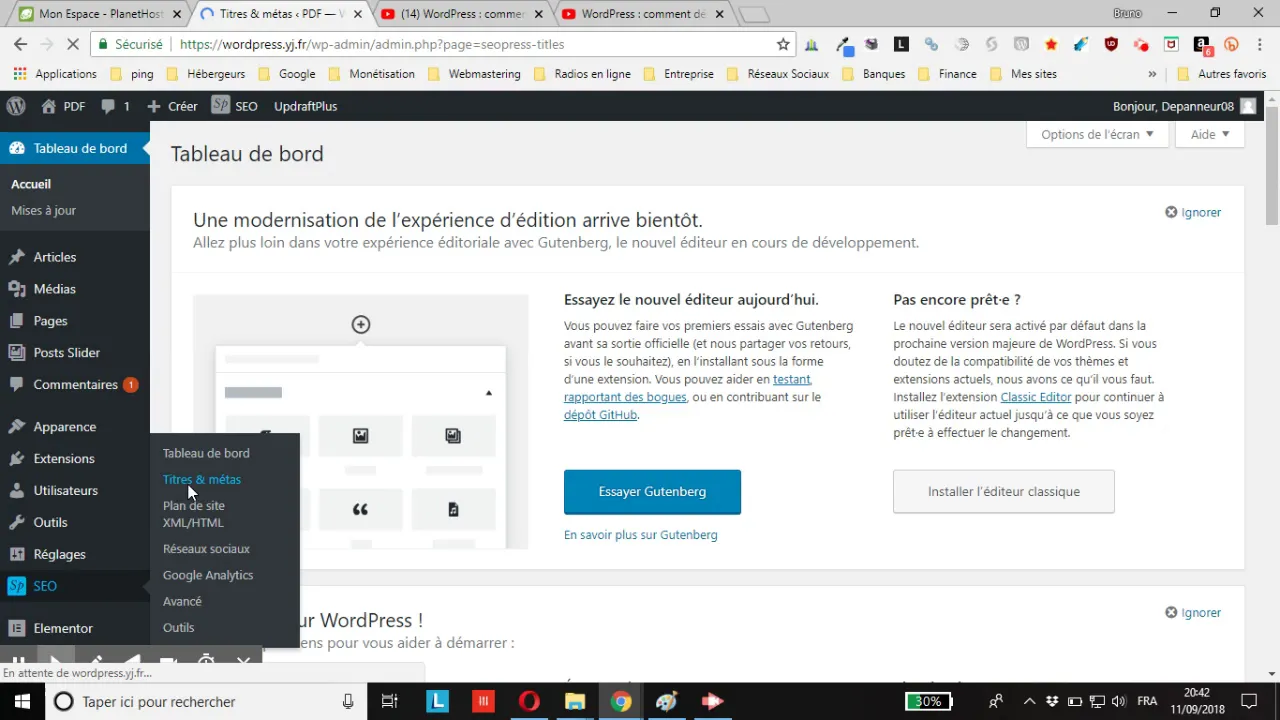Open the Classic Editor link

[x=1035, y=397]
